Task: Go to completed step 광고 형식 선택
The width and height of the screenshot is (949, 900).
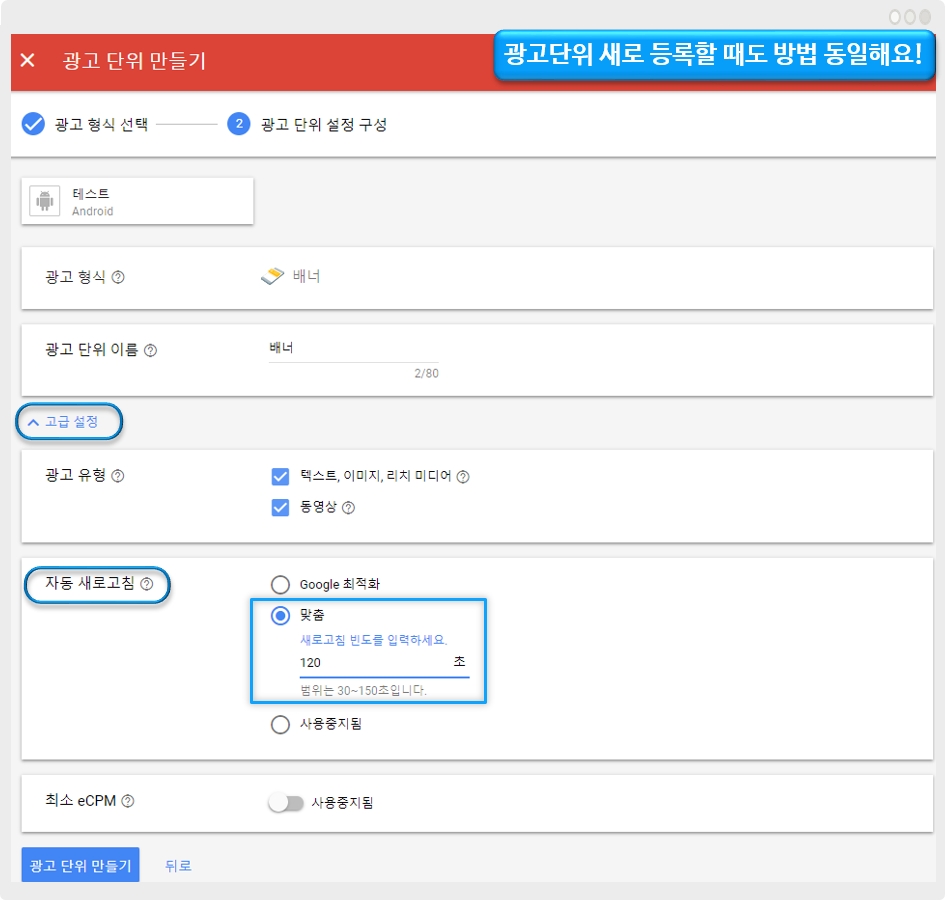Action: 85,125
